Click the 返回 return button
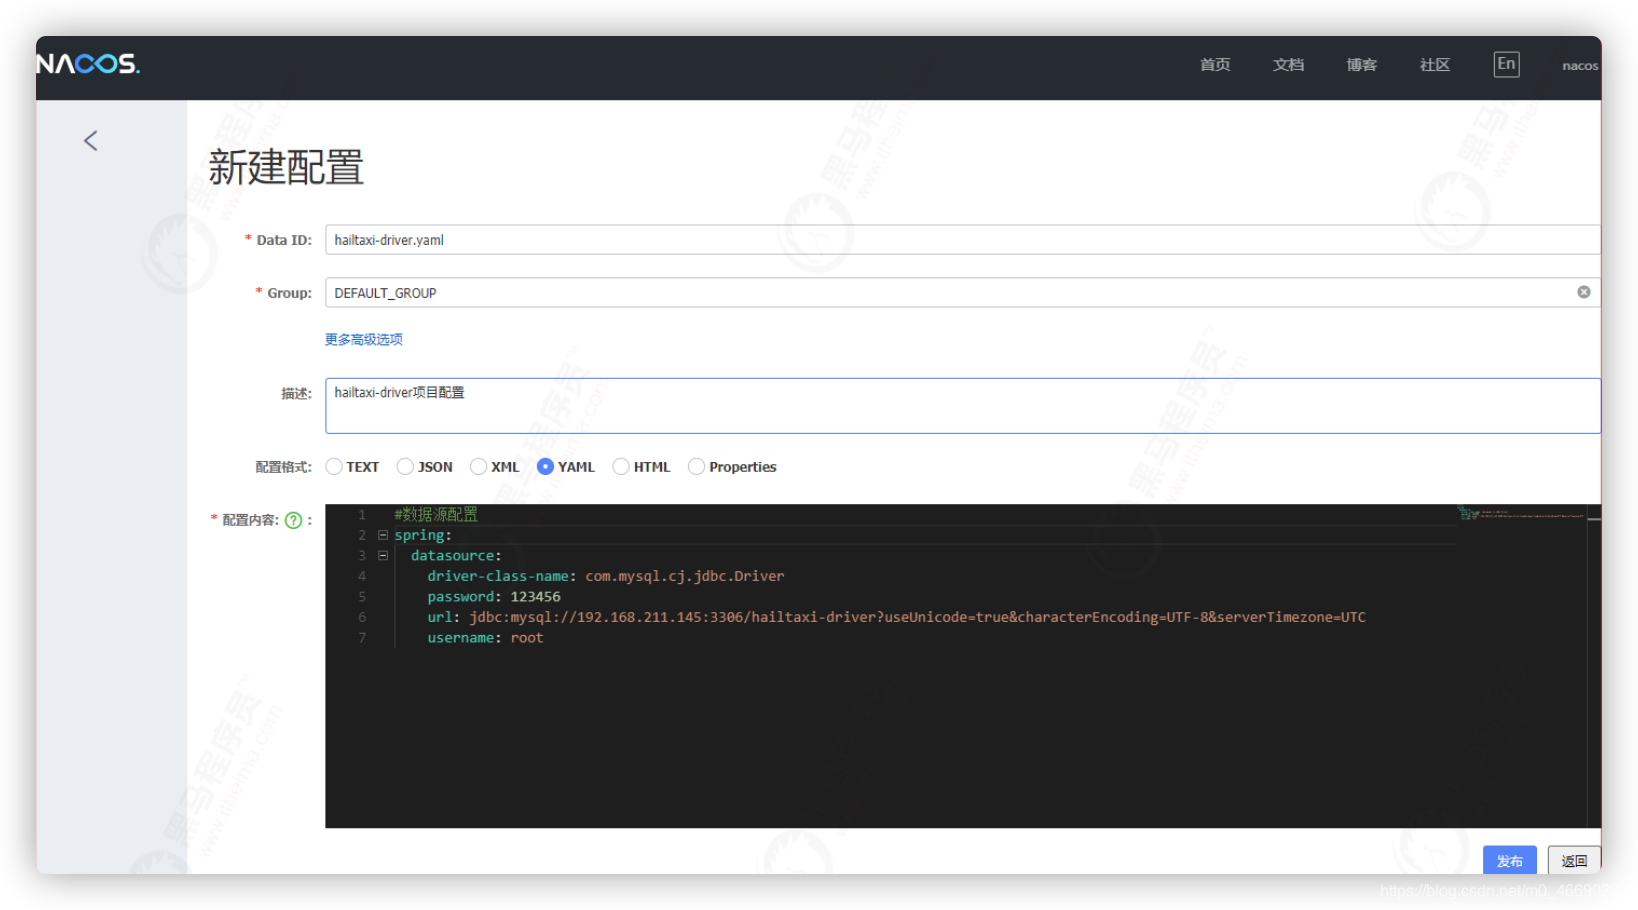 click(1574, 860)
